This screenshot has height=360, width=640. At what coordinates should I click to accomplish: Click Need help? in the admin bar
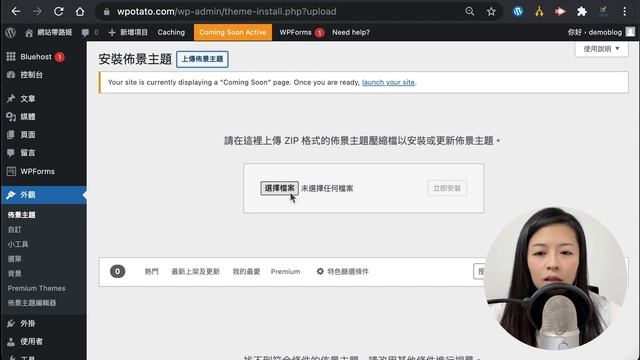[x=351, y=32]
